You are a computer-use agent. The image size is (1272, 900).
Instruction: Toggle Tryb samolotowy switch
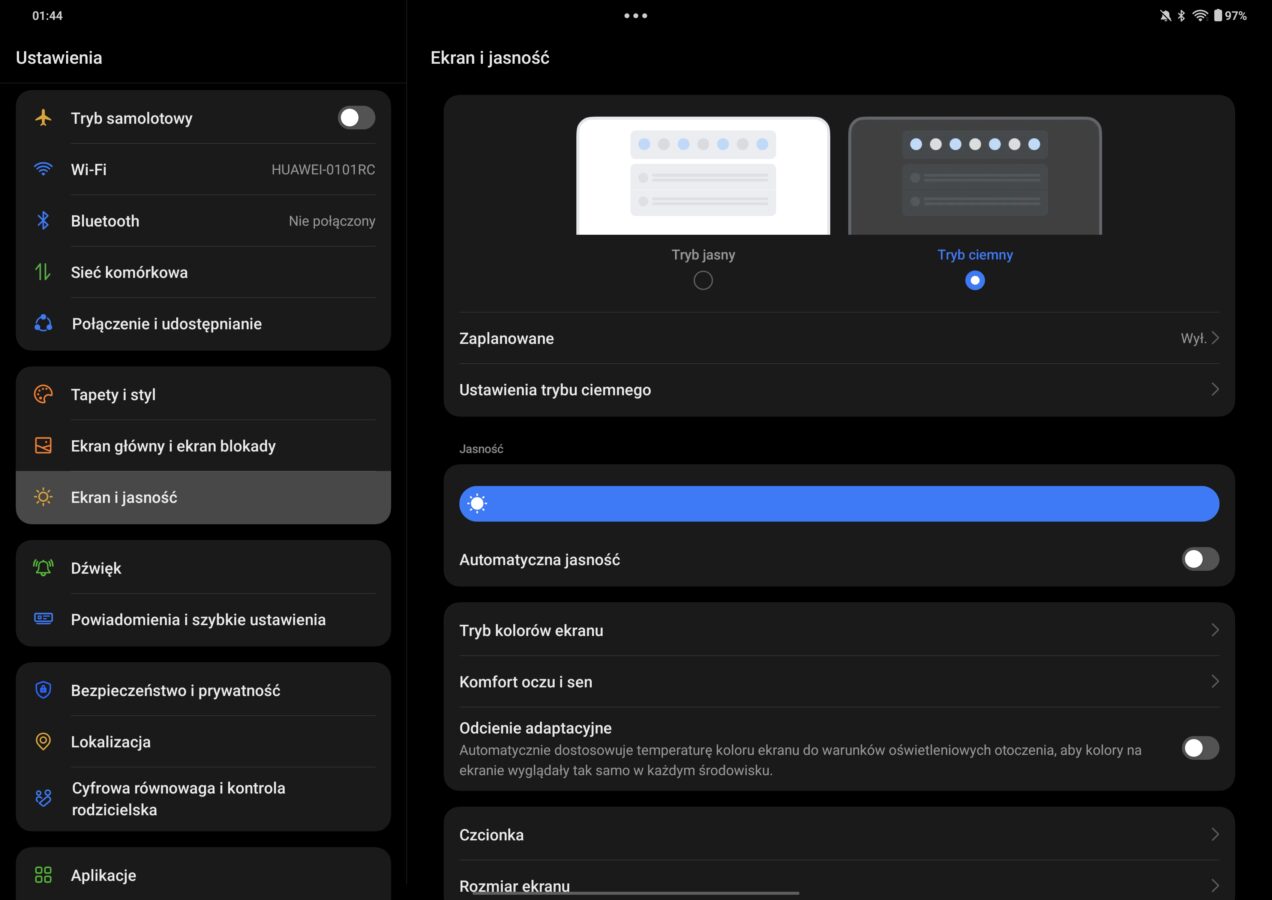356,118
